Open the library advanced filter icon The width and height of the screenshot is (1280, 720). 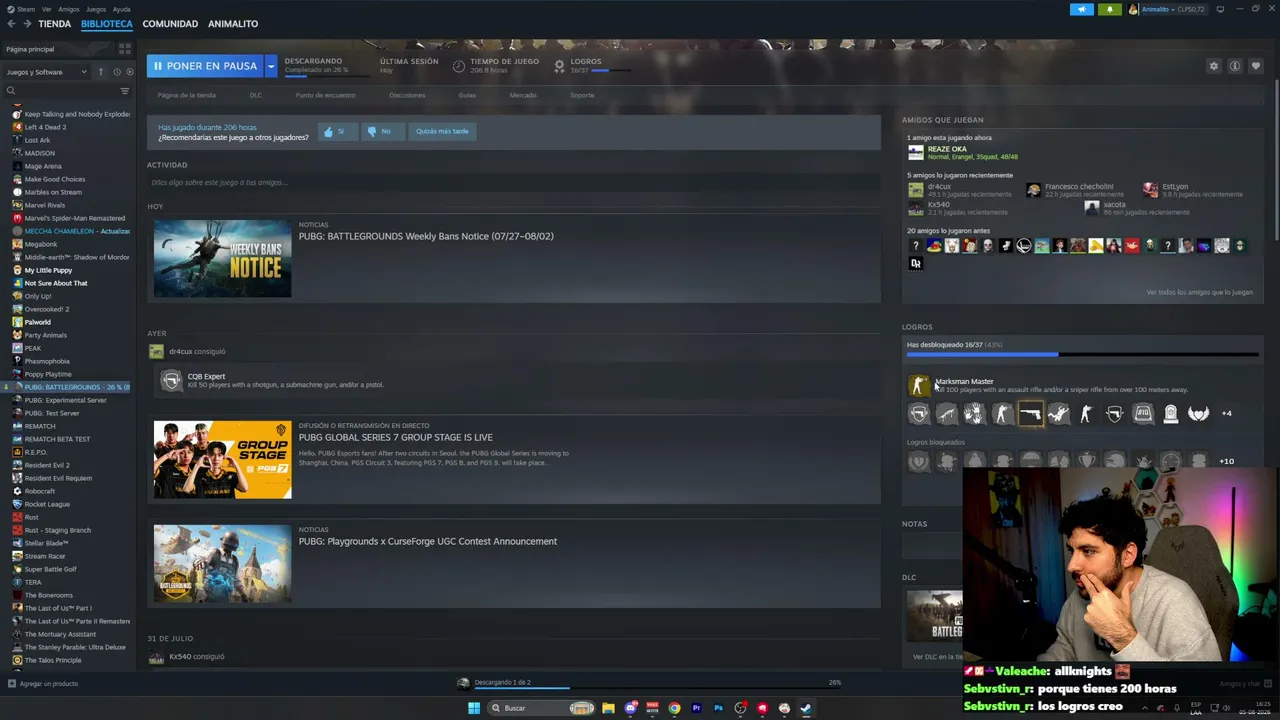point(125,91)
